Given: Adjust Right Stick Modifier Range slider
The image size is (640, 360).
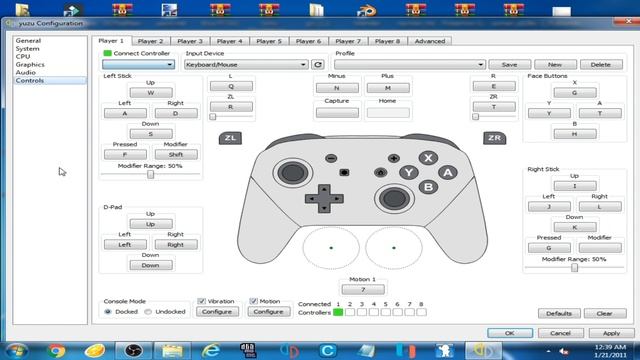Looking at the screenshot, I should (574, 268).
